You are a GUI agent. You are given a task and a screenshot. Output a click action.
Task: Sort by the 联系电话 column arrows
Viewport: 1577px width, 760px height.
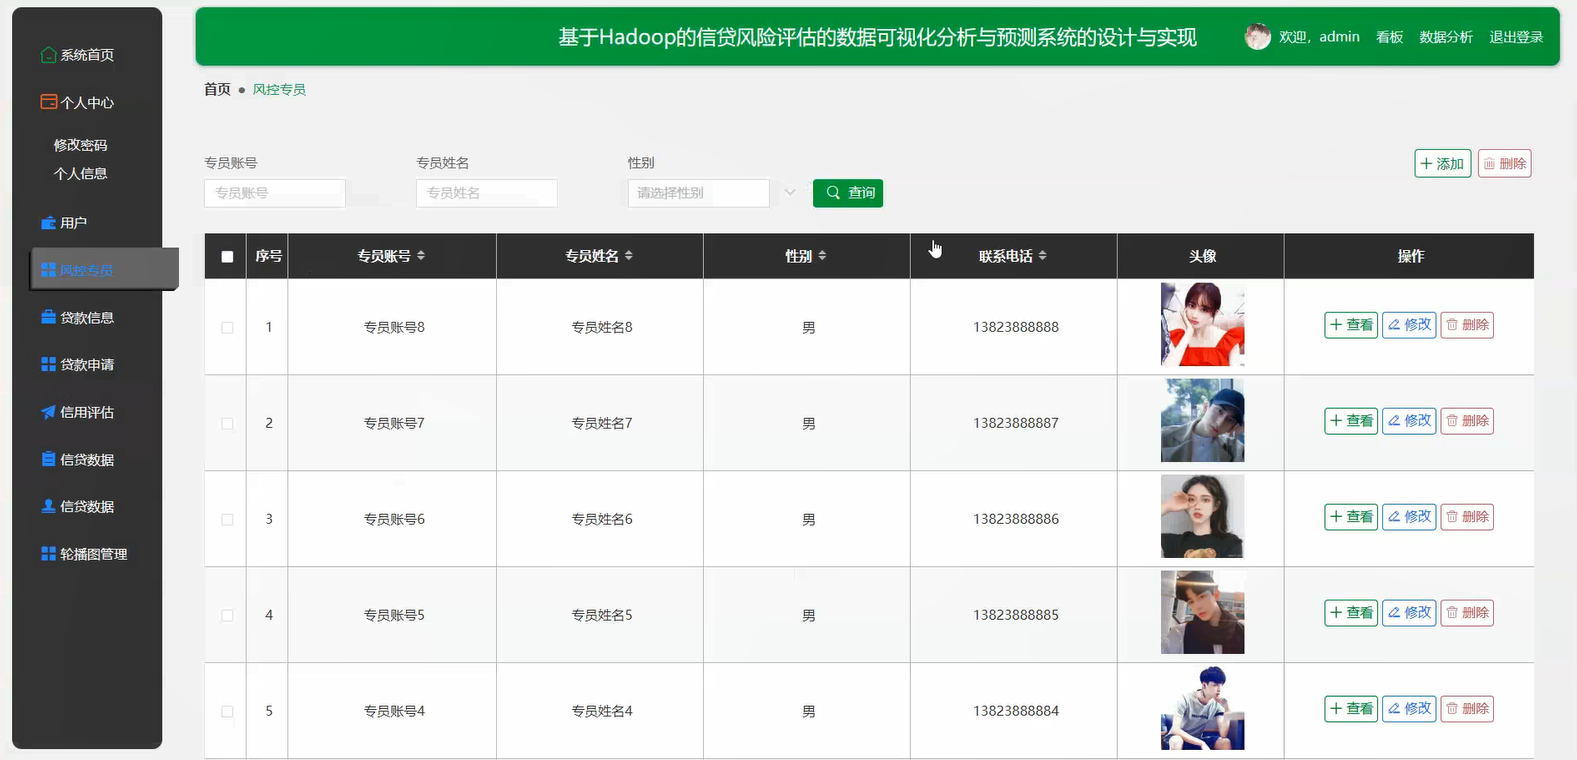pos(1043,256)
